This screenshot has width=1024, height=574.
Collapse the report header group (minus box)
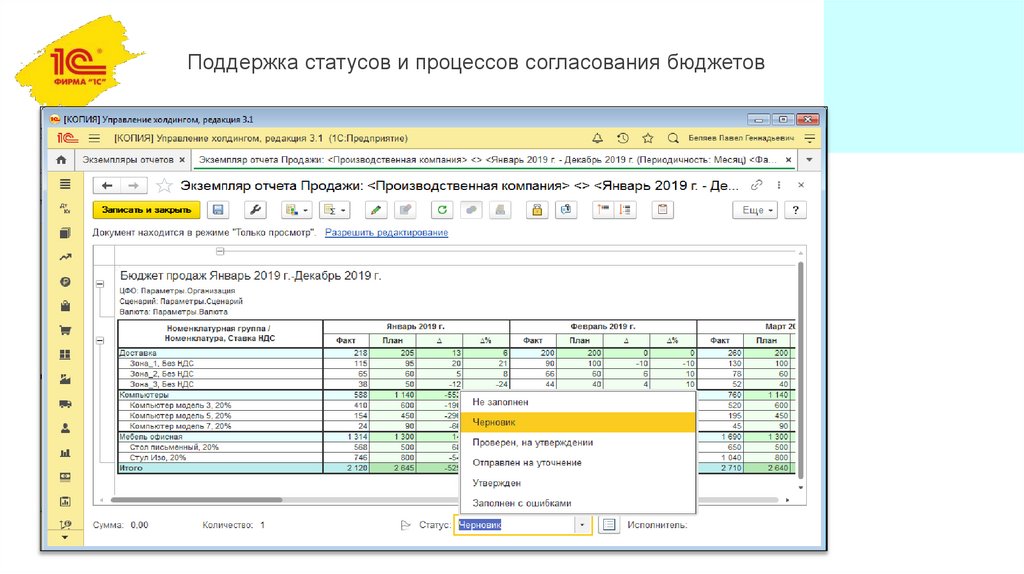pos(99,284)
